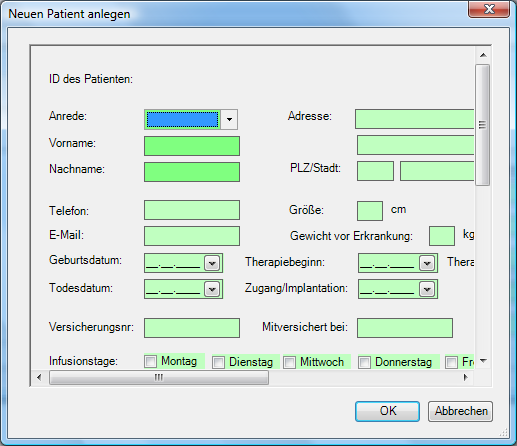Open the Anrede dropdown arrow

pyautogui.click(x=229, y=119)
